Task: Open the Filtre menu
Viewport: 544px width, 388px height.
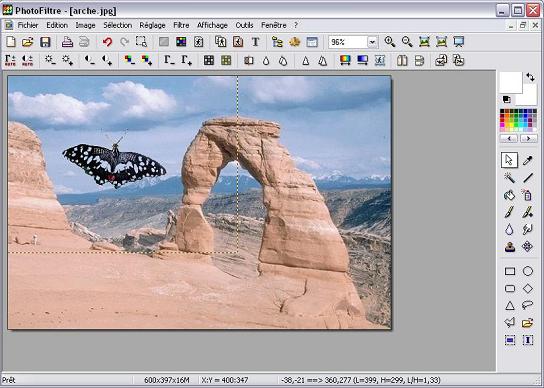Action: pyautogui.click(x=181, y=25)
